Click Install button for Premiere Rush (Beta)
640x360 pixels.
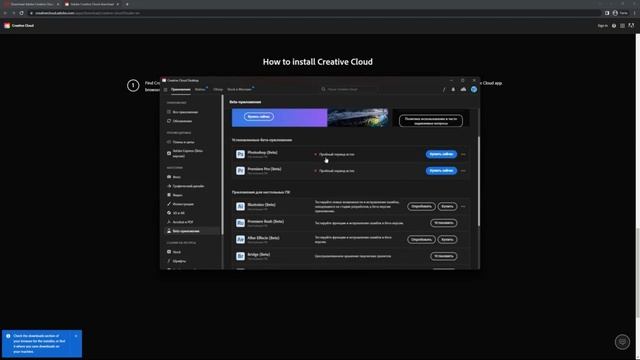coord(444,223)
